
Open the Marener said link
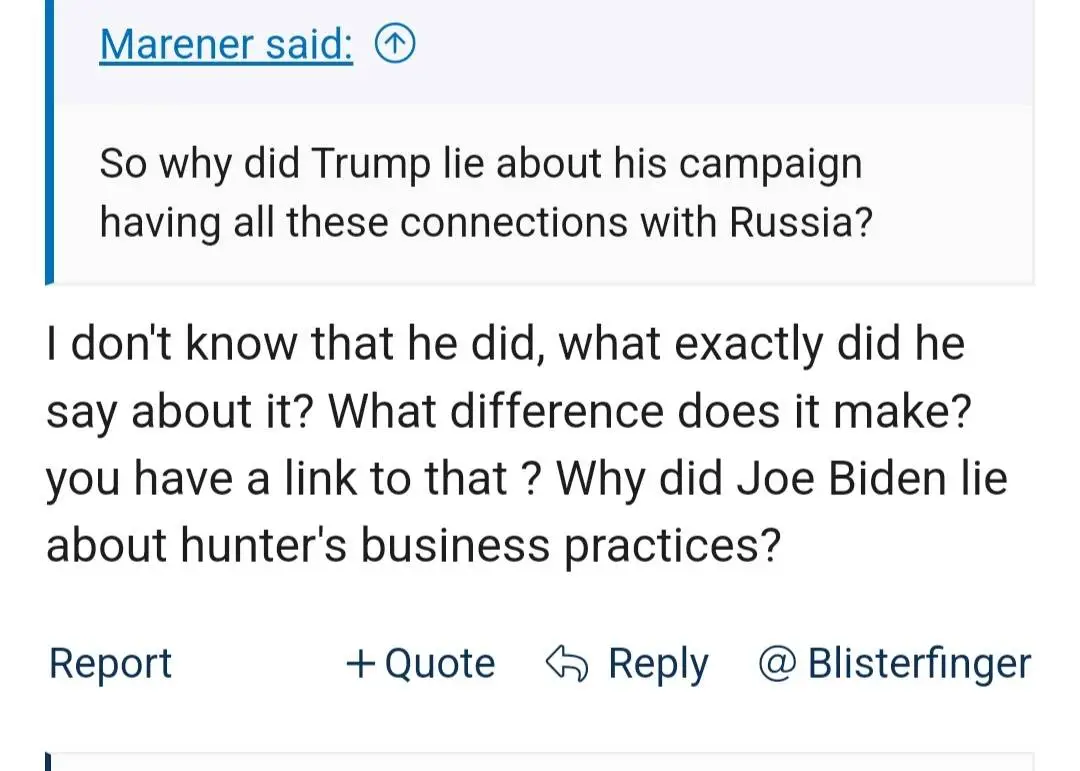[x=226, y=44]
